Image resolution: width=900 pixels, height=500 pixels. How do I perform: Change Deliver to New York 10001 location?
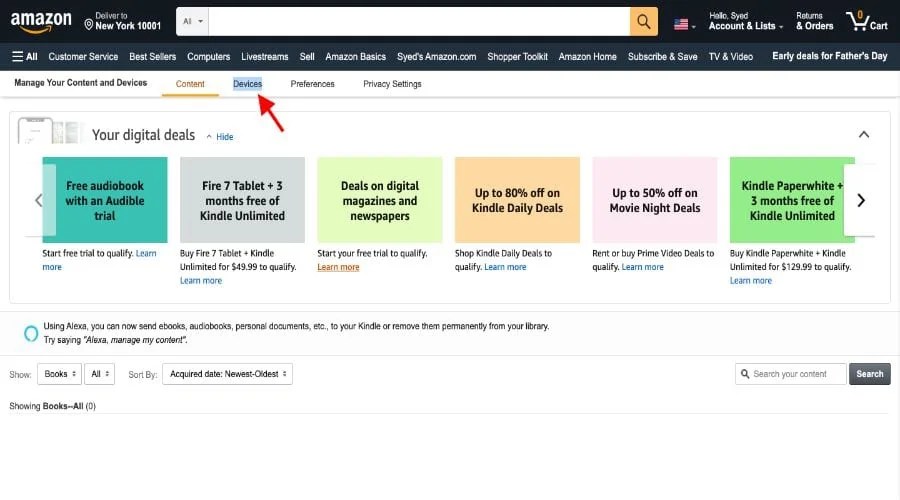pos(122,21)
